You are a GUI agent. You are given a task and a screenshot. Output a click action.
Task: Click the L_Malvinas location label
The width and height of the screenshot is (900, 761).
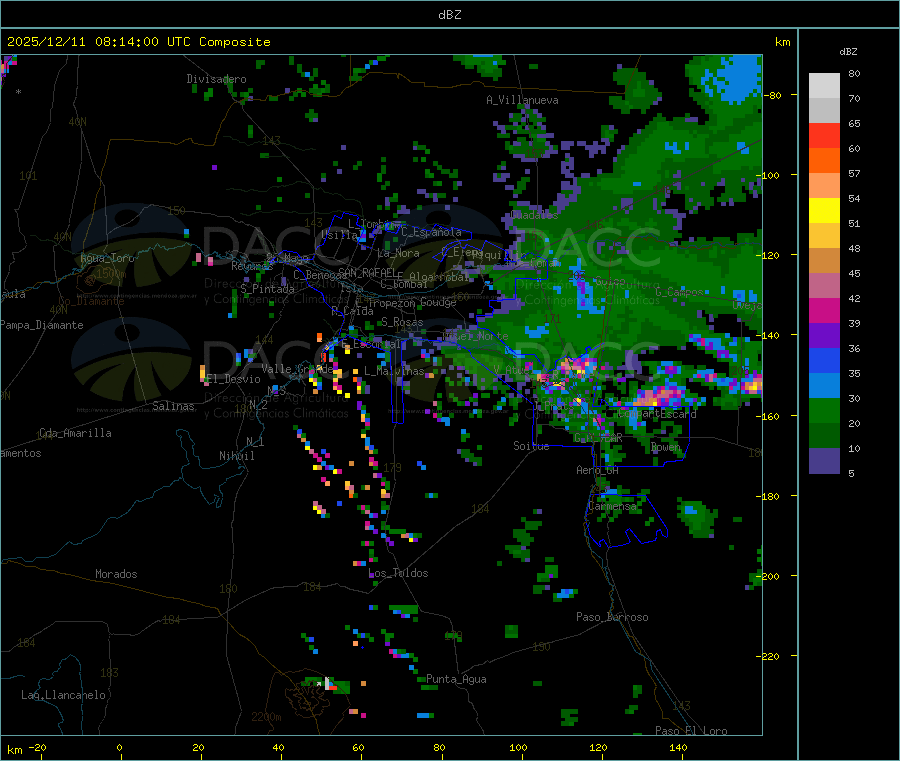pos(394,371)
